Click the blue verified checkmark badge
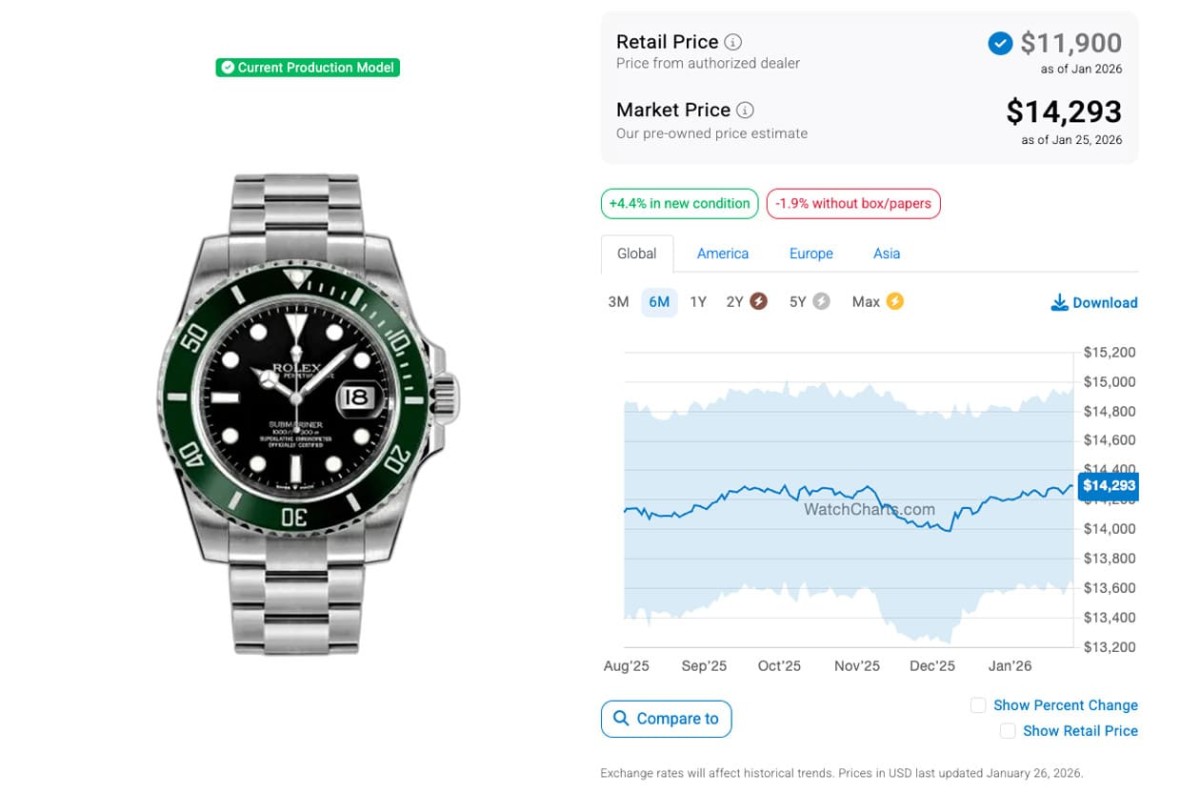Viewport: 1200px width, 794px height. tap(1000, 43)
